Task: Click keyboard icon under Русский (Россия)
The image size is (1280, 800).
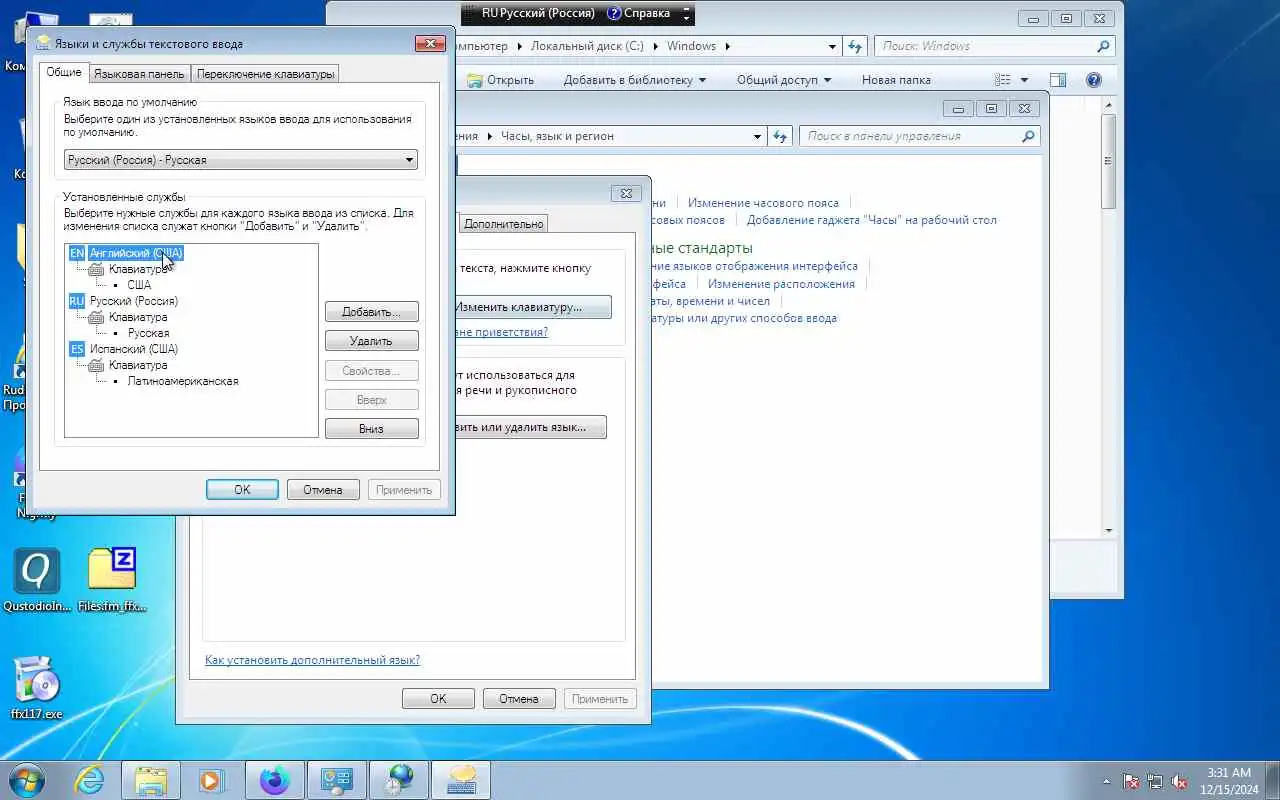Action: pos(96,317)
